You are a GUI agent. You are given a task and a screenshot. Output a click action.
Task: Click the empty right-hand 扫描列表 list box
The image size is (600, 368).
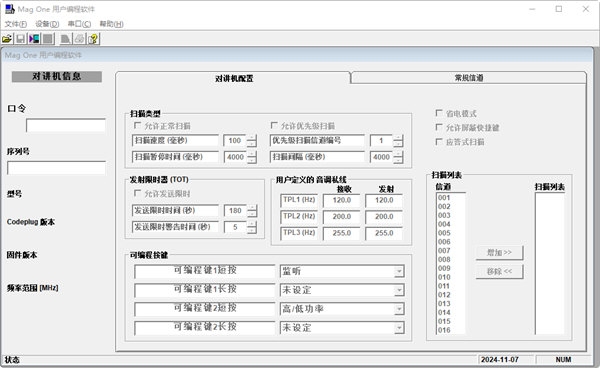(549, 264)
